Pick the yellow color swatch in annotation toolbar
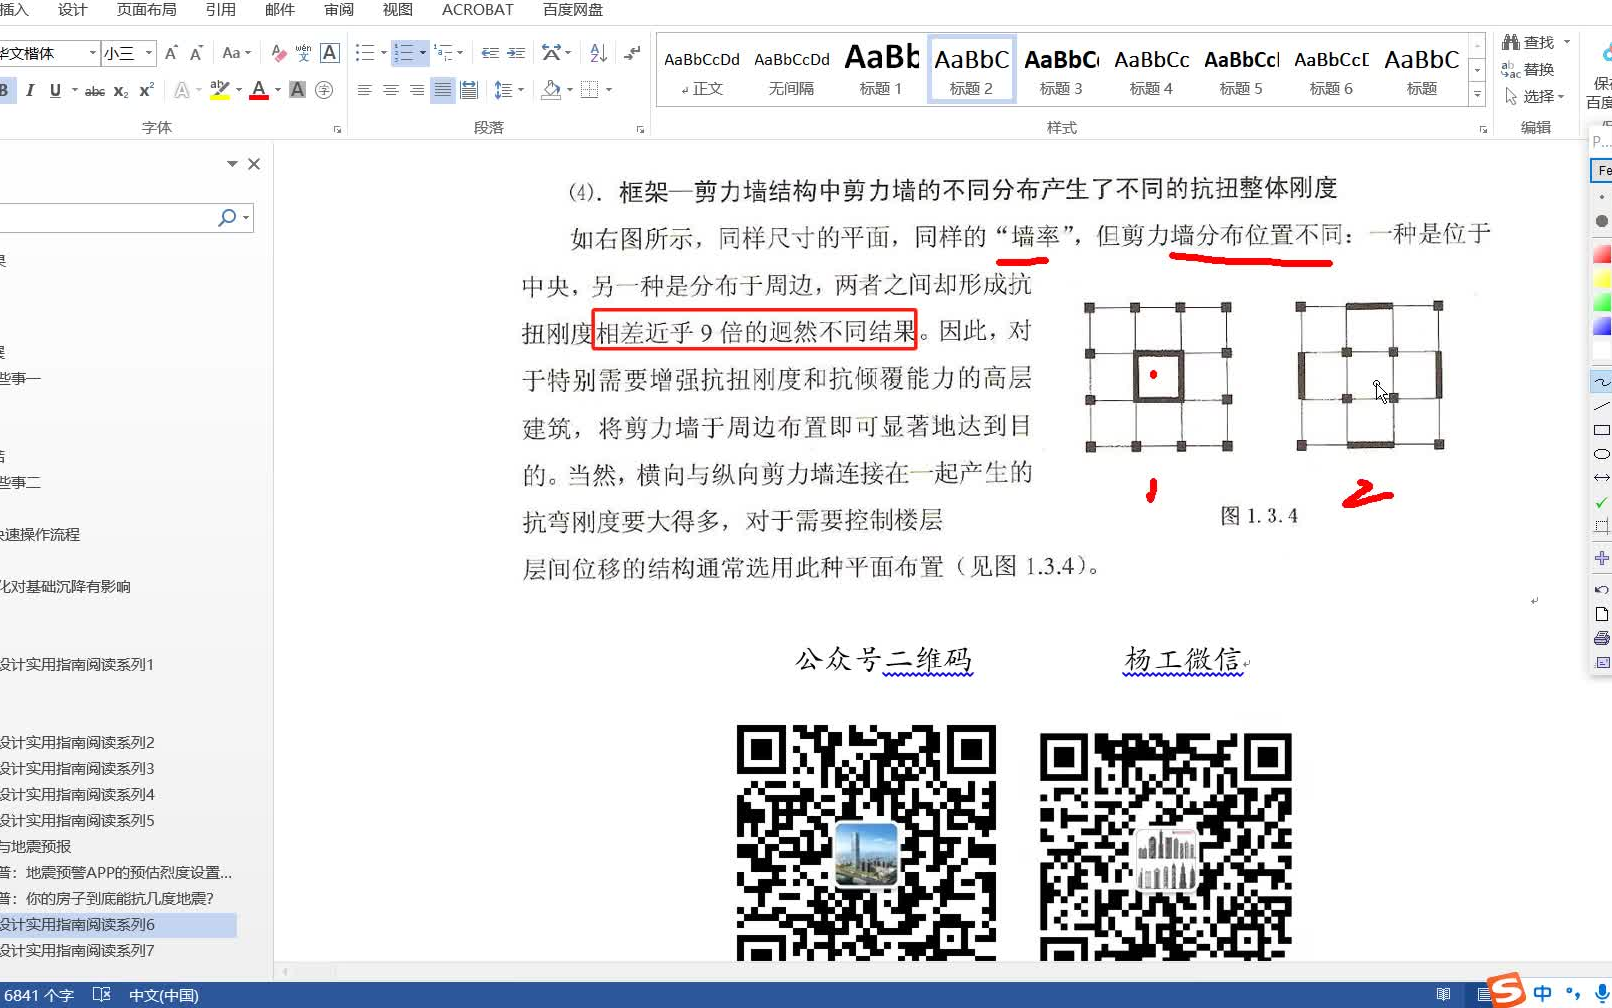This screenshot has width=1612, height=1008. point(1602,278)
